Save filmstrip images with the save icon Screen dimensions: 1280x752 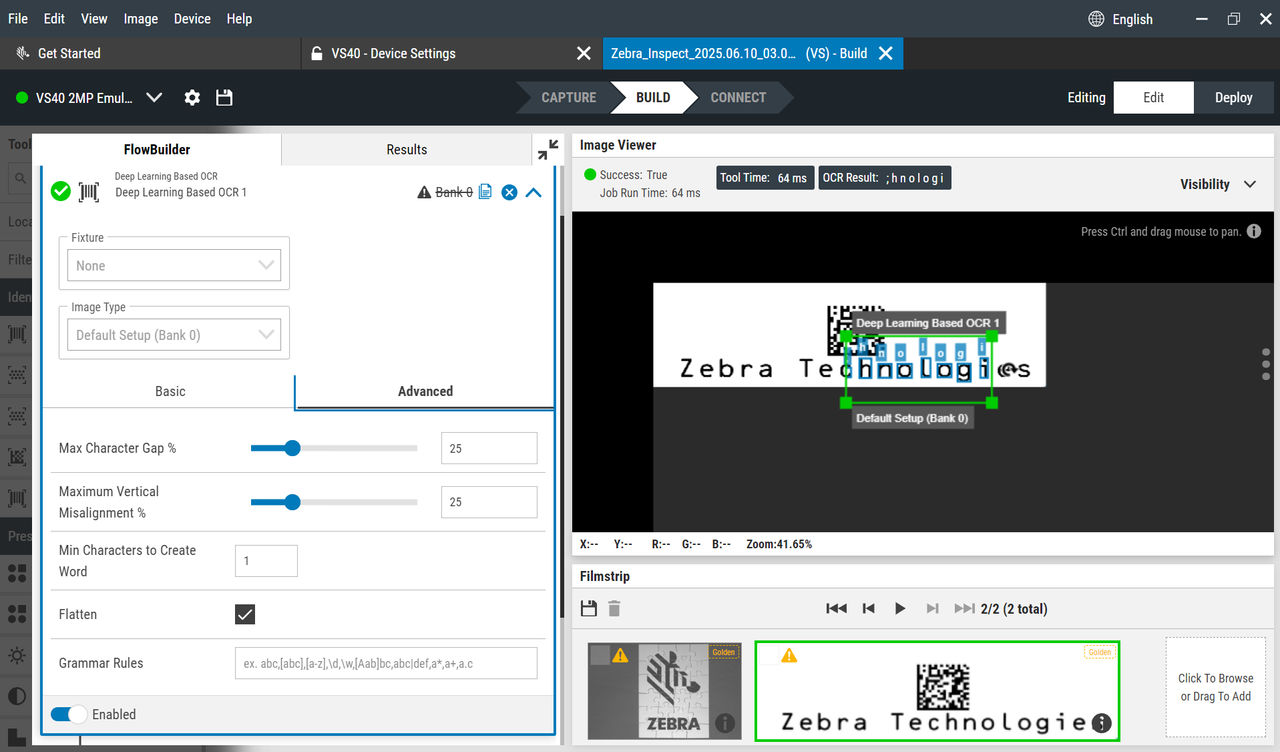point(589,608)
